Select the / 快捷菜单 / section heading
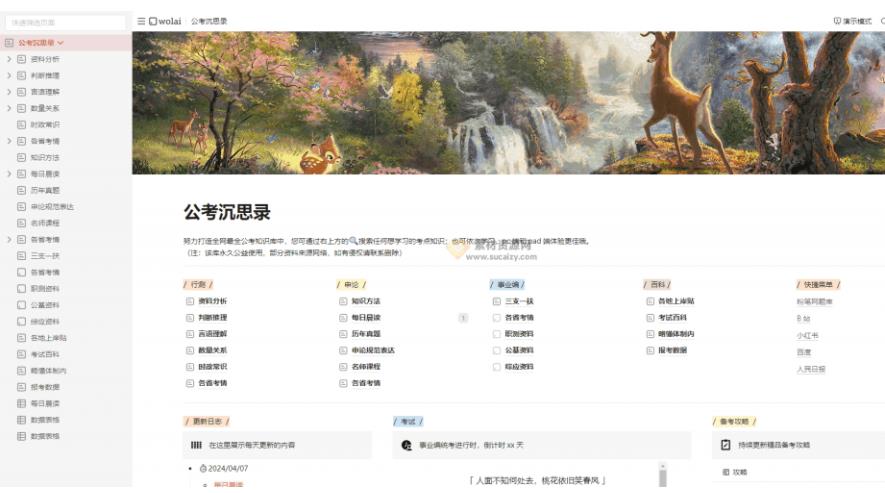885x493 pixels. (x=818, y=285)
